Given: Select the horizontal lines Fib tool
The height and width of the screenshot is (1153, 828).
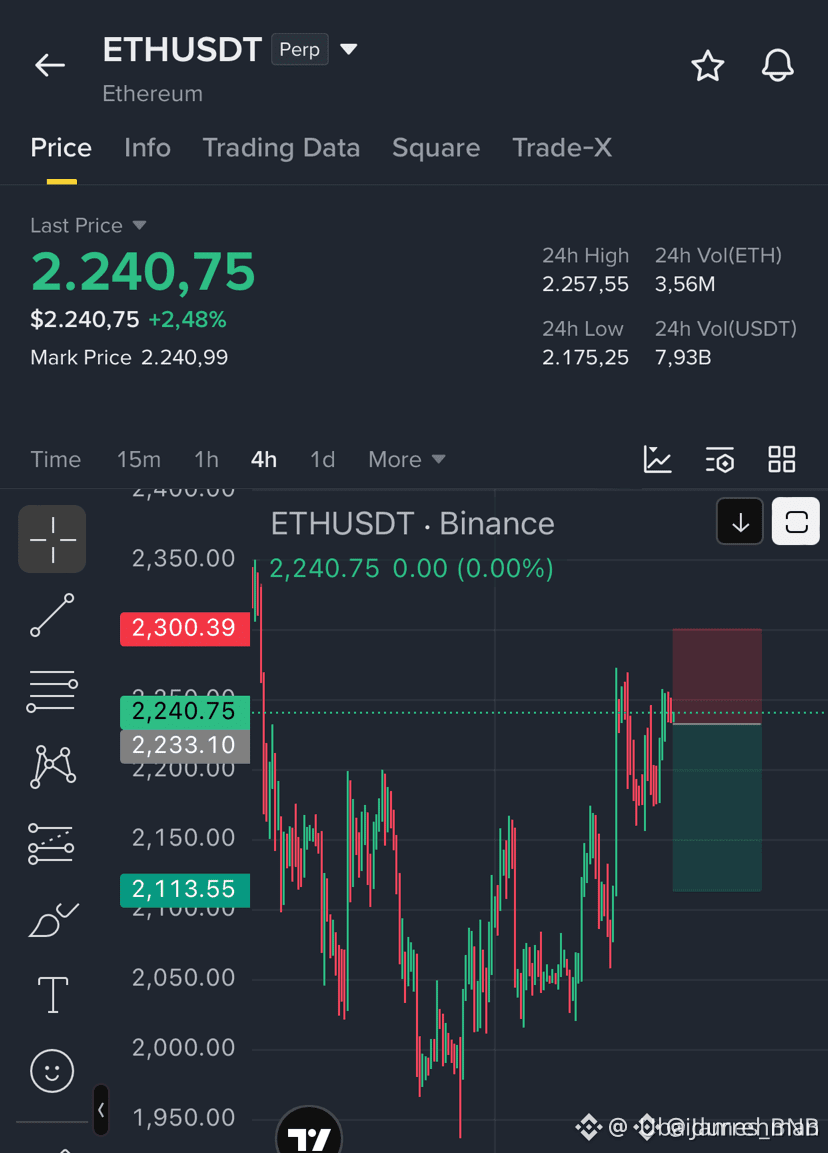Looking at the screenshot, I should coord(52,691).
